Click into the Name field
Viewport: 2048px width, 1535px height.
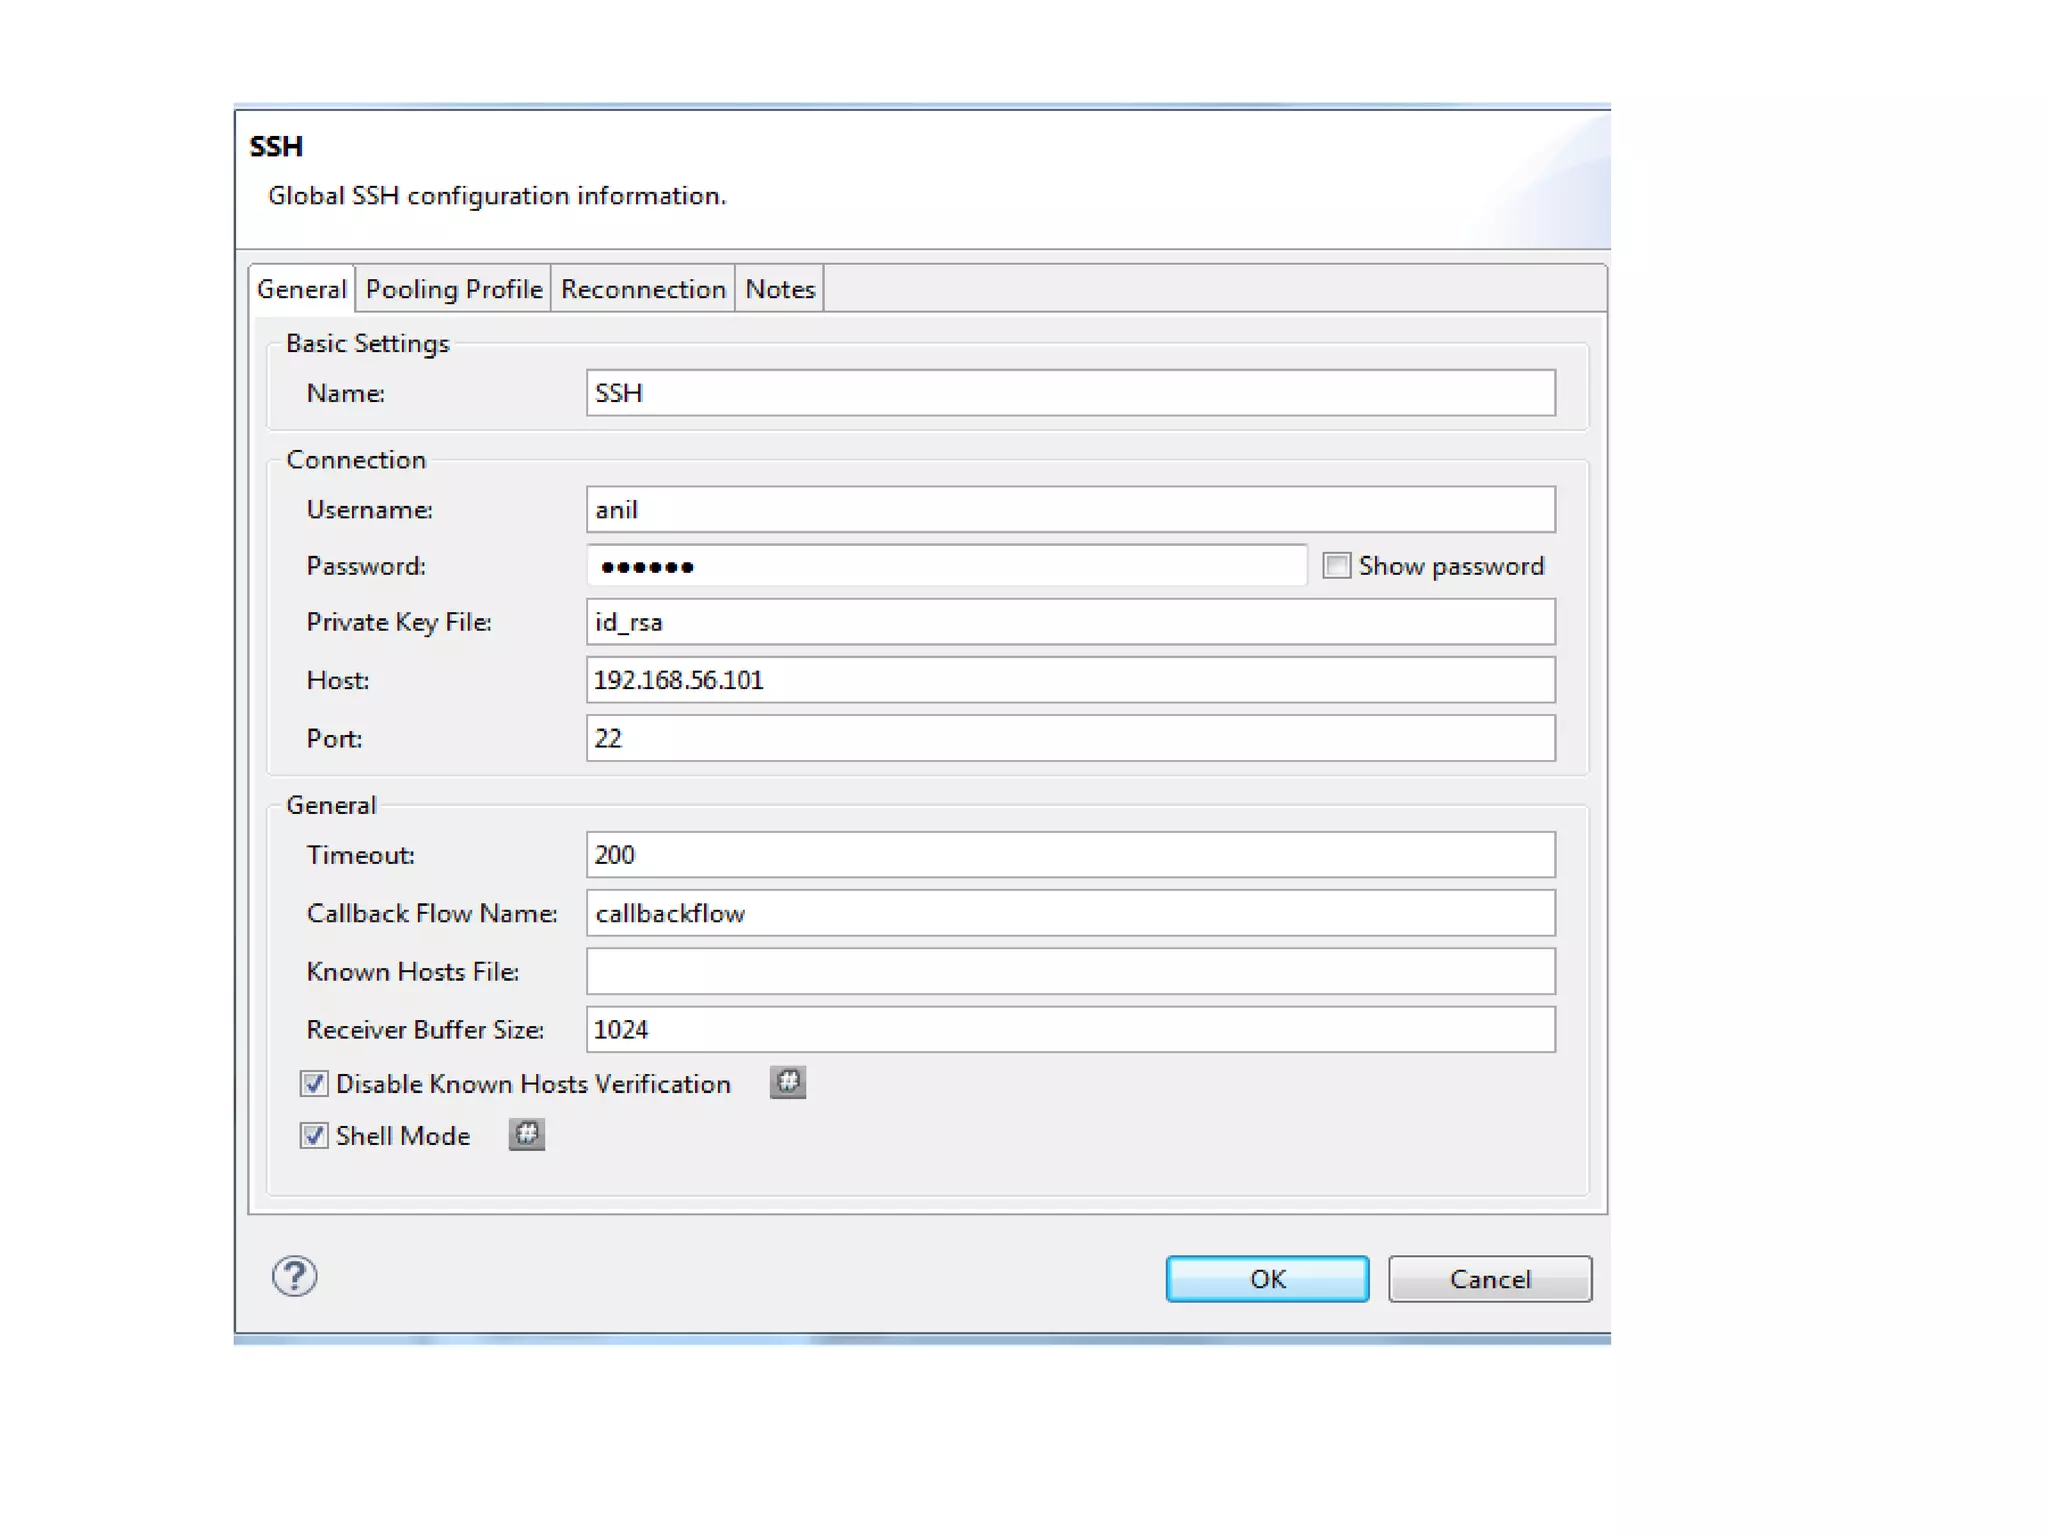coord(1069,393)
